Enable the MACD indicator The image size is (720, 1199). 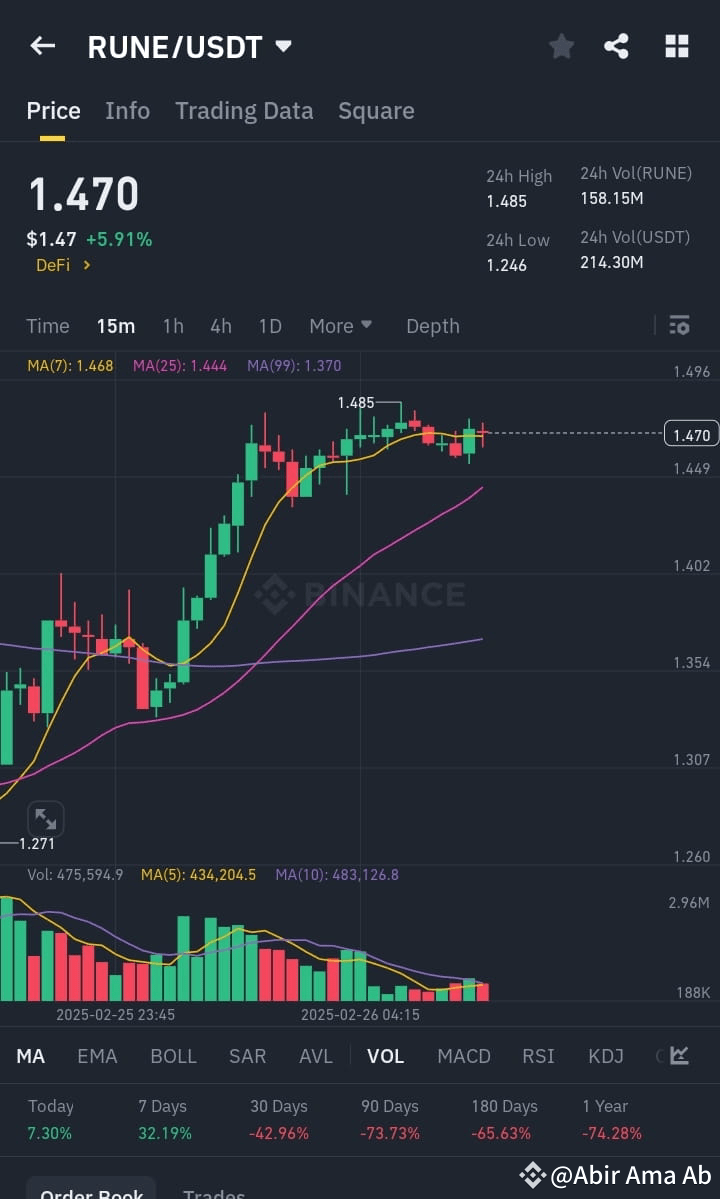click(463, 1056)
